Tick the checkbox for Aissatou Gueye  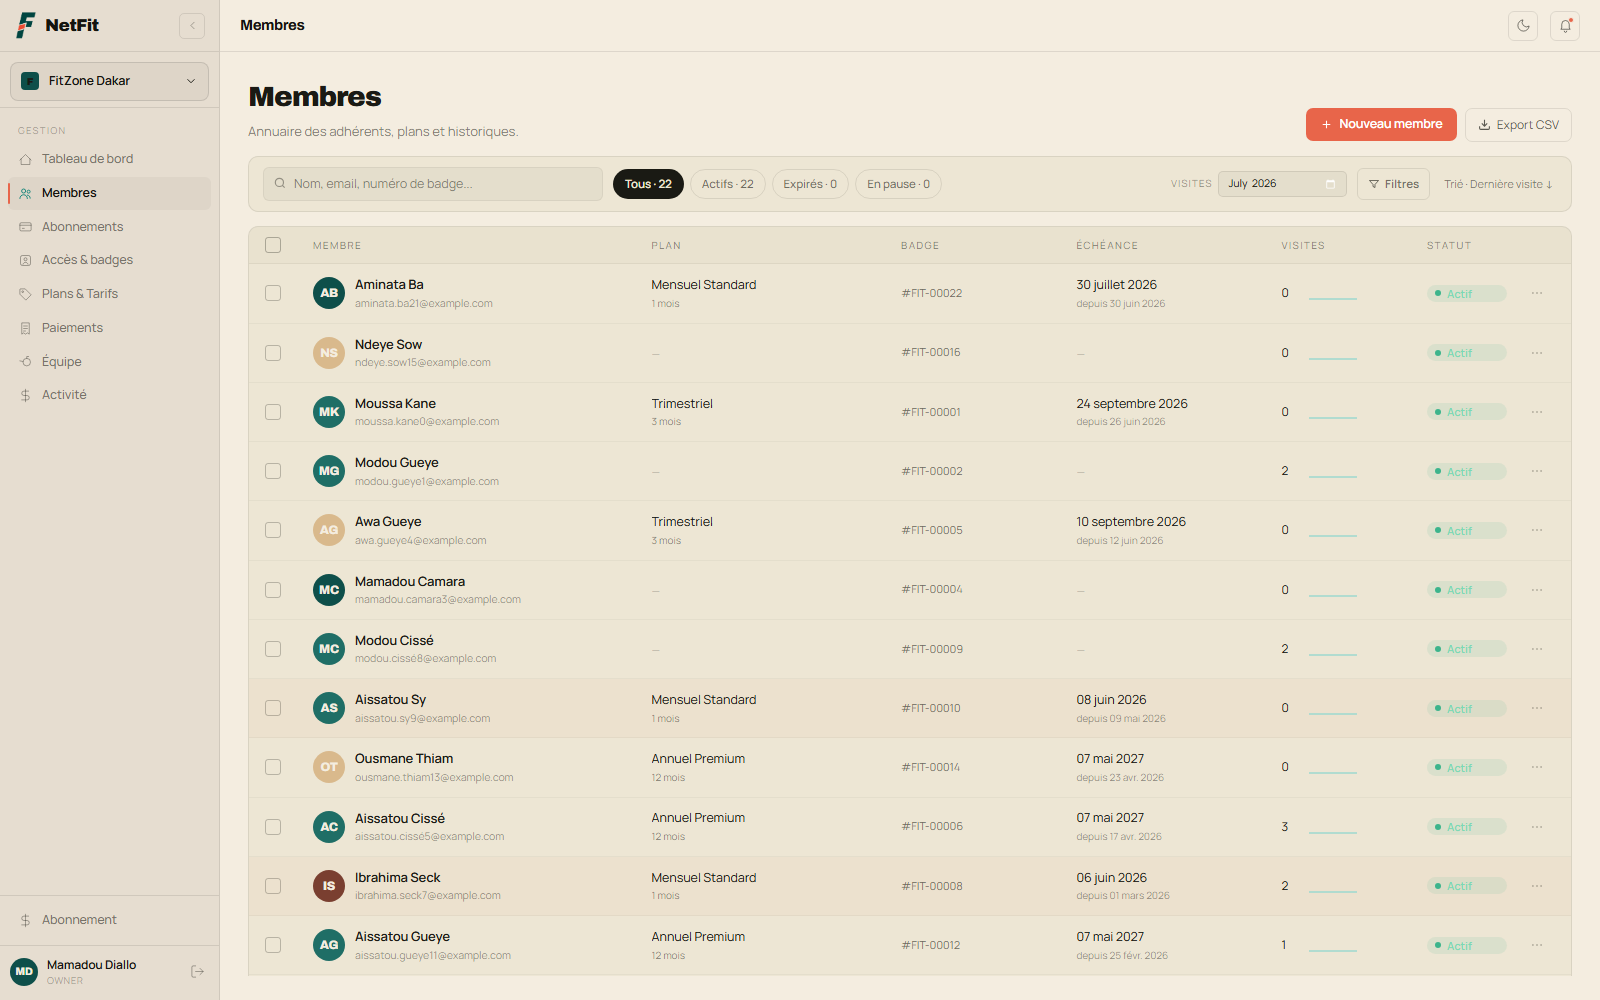(273, 945)
